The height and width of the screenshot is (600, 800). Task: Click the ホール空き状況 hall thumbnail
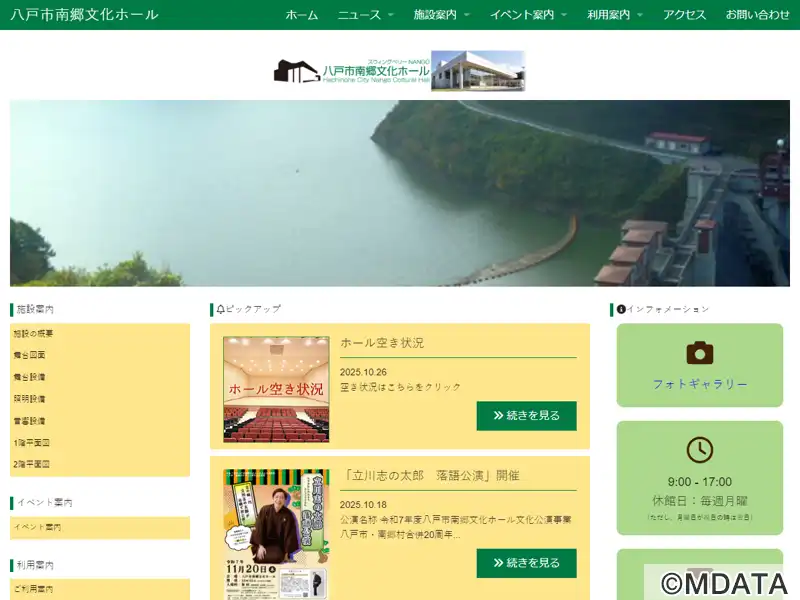point(276,389)
